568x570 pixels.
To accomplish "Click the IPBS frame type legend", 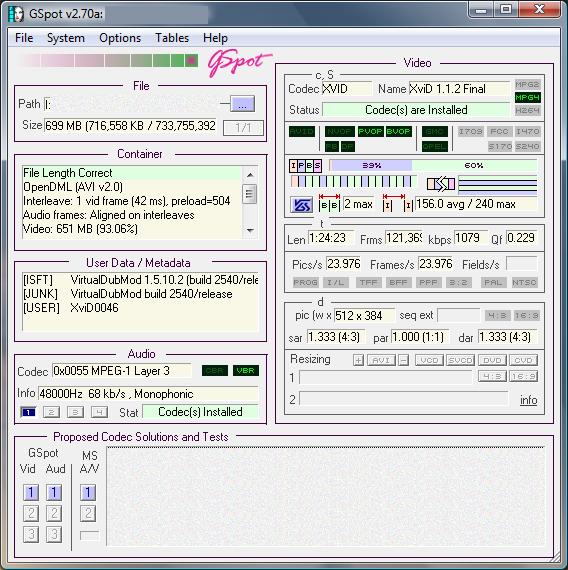I will click(305, 166).
